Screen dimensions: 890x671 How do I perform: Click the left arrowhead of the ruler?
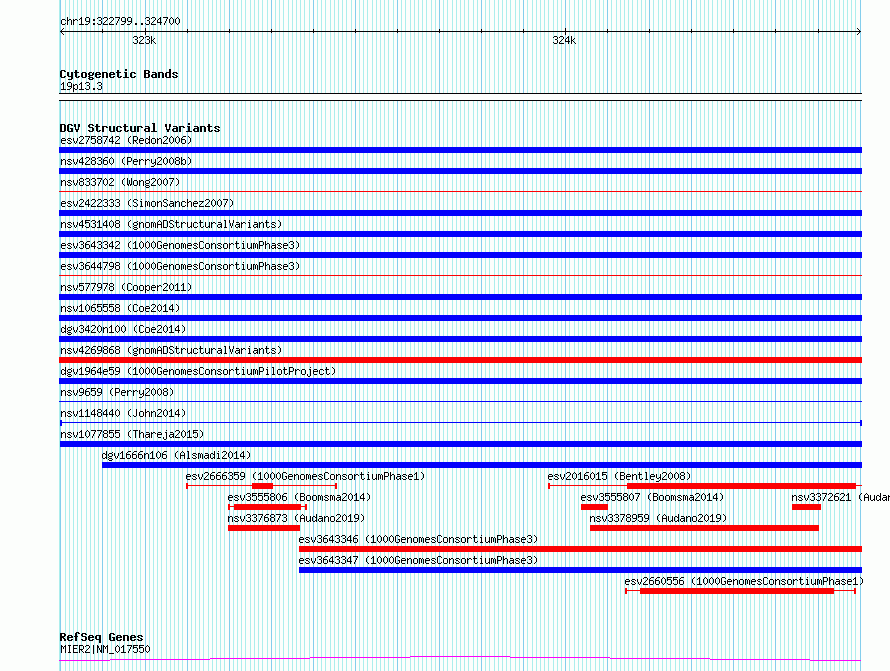pos(62,32)
